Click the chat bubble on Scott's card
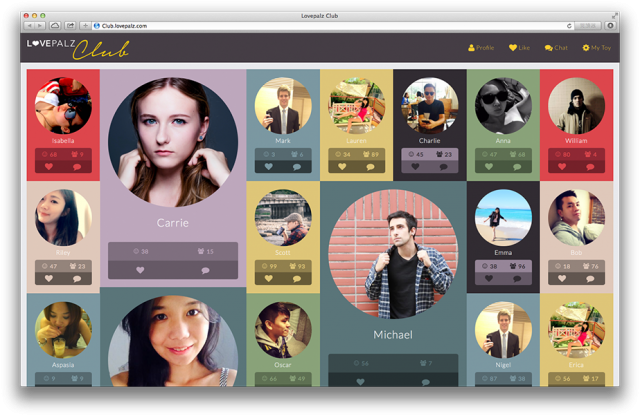This screenshot has width=640, height=416. point(297,279)
